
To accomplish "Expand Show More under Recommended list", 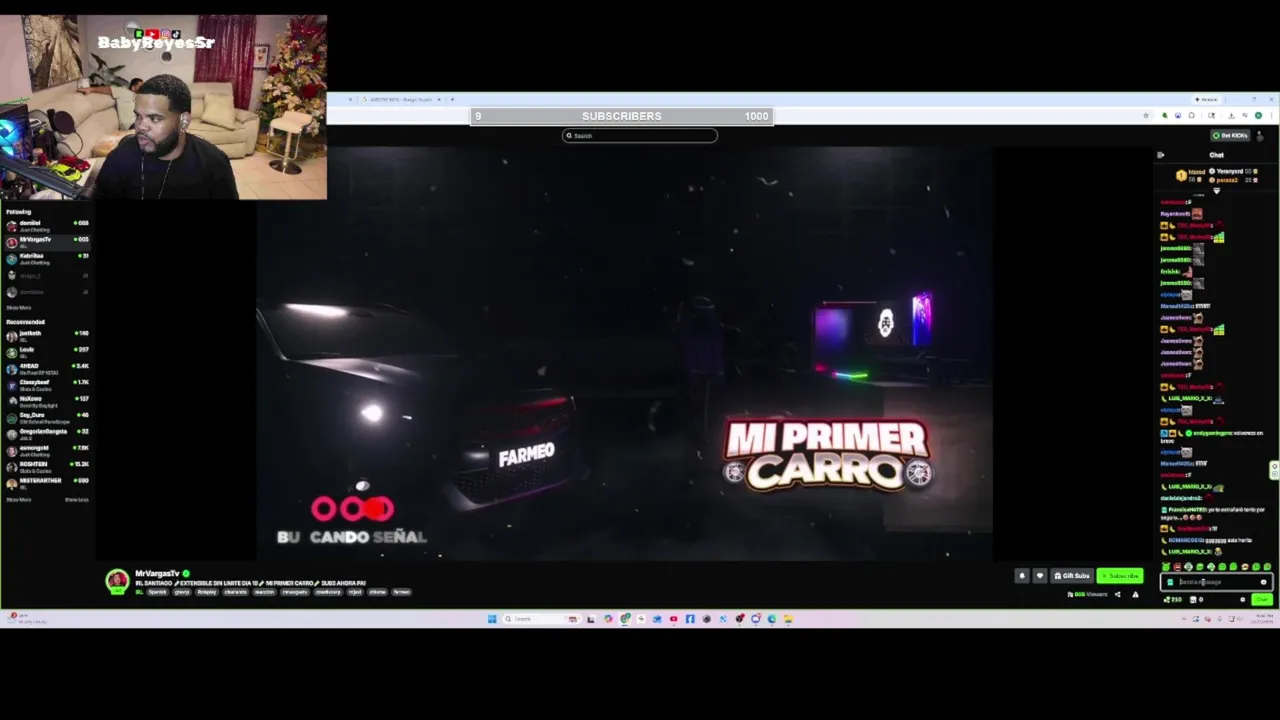I will tap(19, 499).
